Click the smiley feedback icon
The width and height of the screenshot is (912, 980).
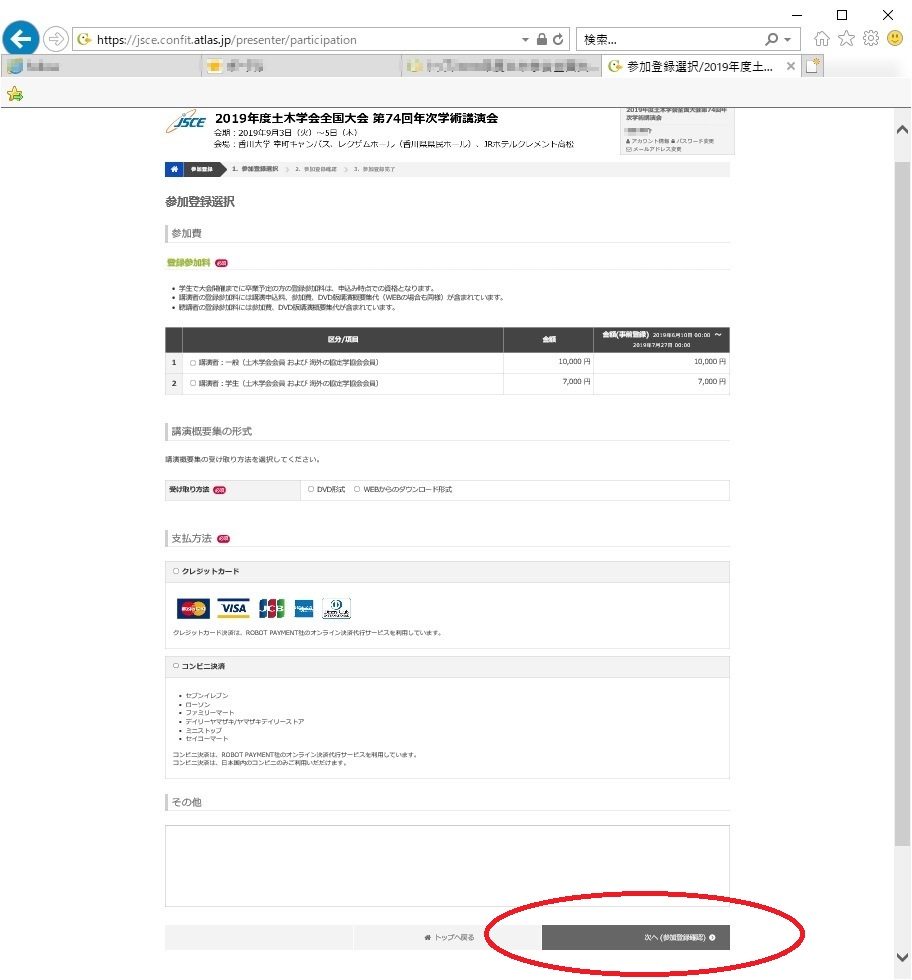pyautogui.click(x=894, y=39)
